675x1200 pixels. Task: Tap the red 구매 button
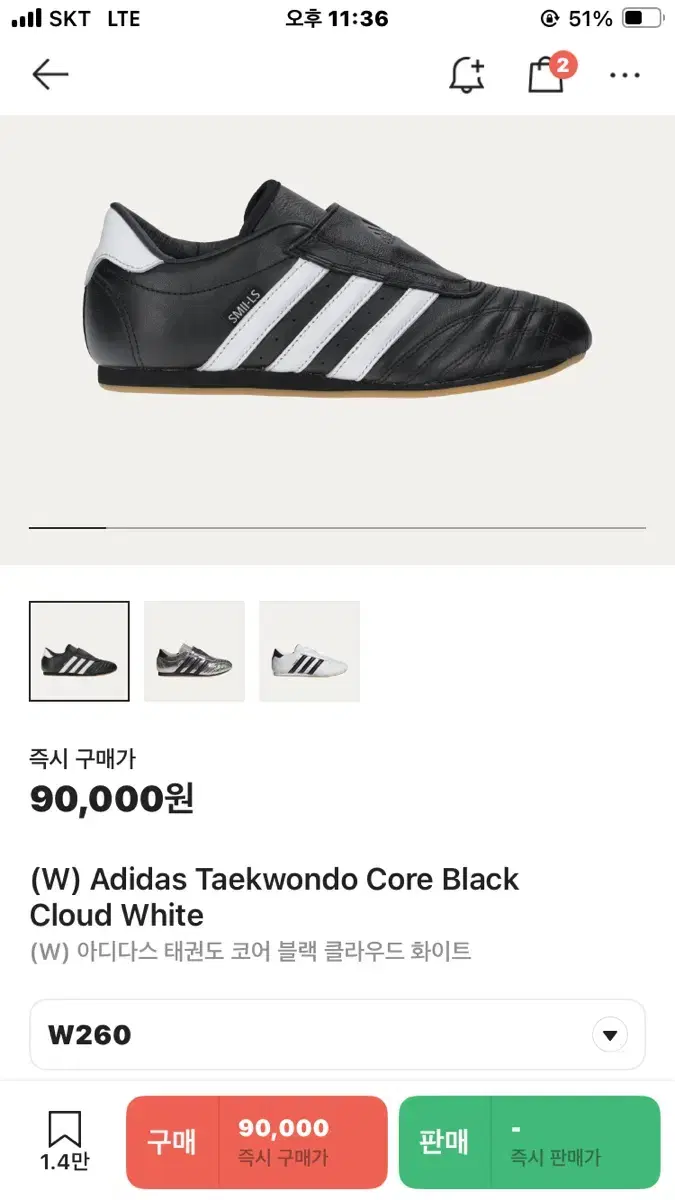(x=173, y=1142)
